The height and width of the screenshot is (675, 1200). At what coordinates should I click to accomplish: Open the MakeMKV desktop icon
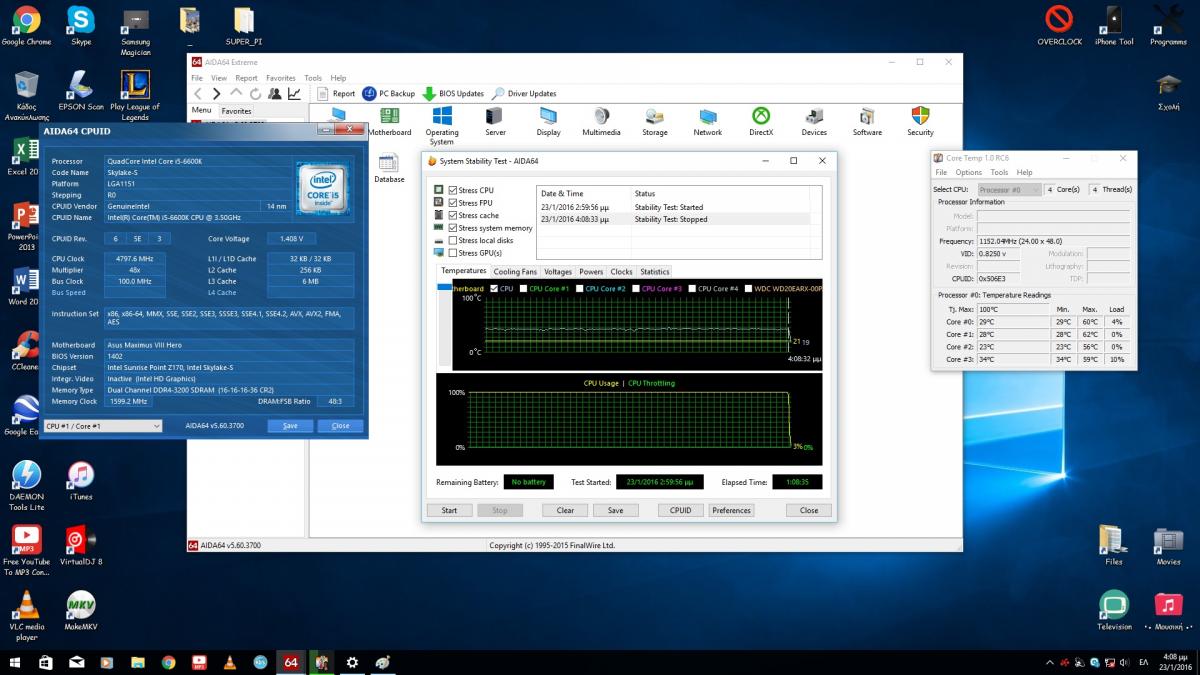coord(81,611)
